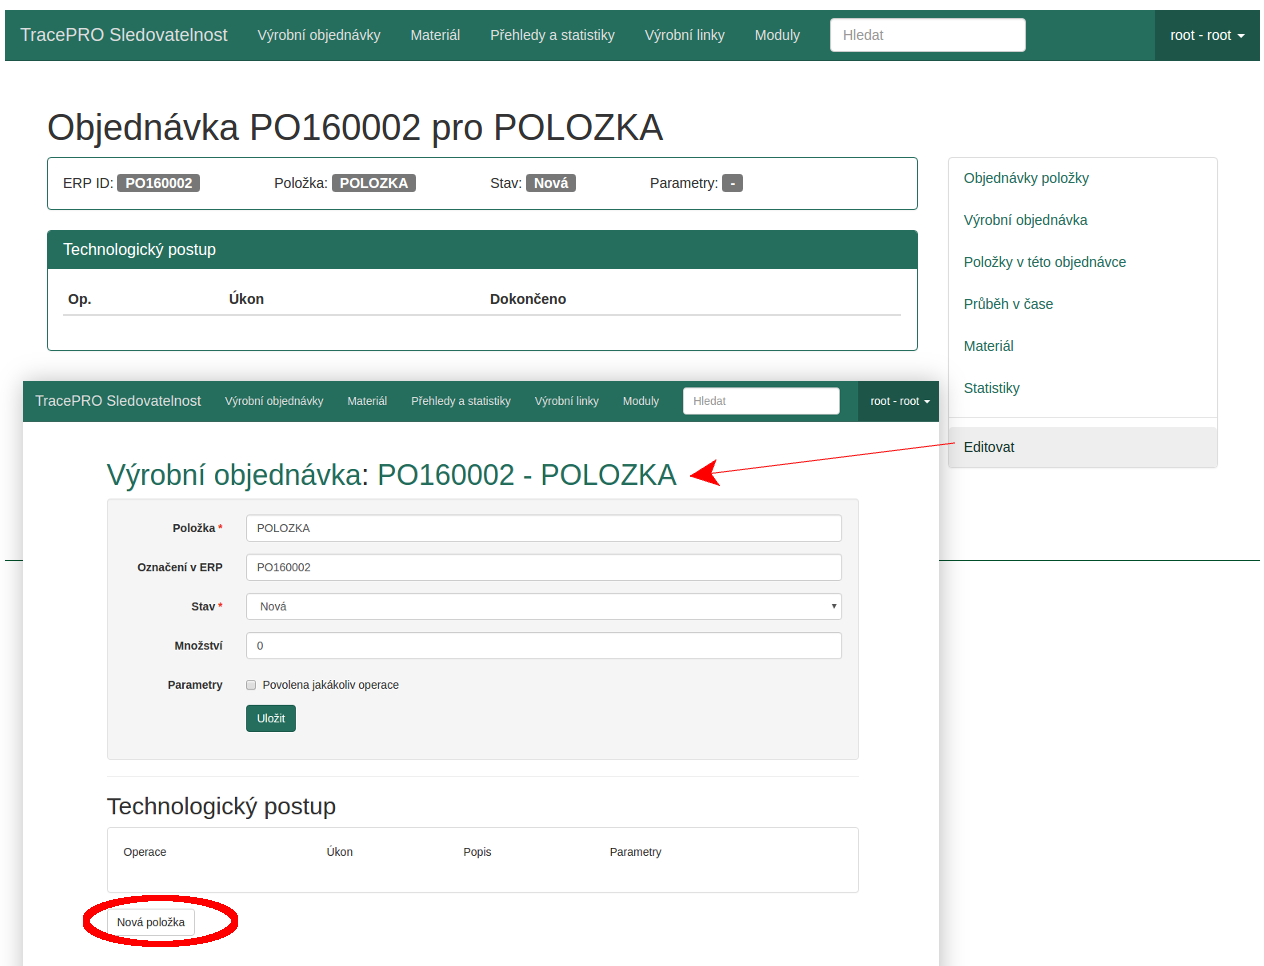Open Moduly in the inset edit page navbar
This screenshot has width=1264, height=966.
[641, 401]
